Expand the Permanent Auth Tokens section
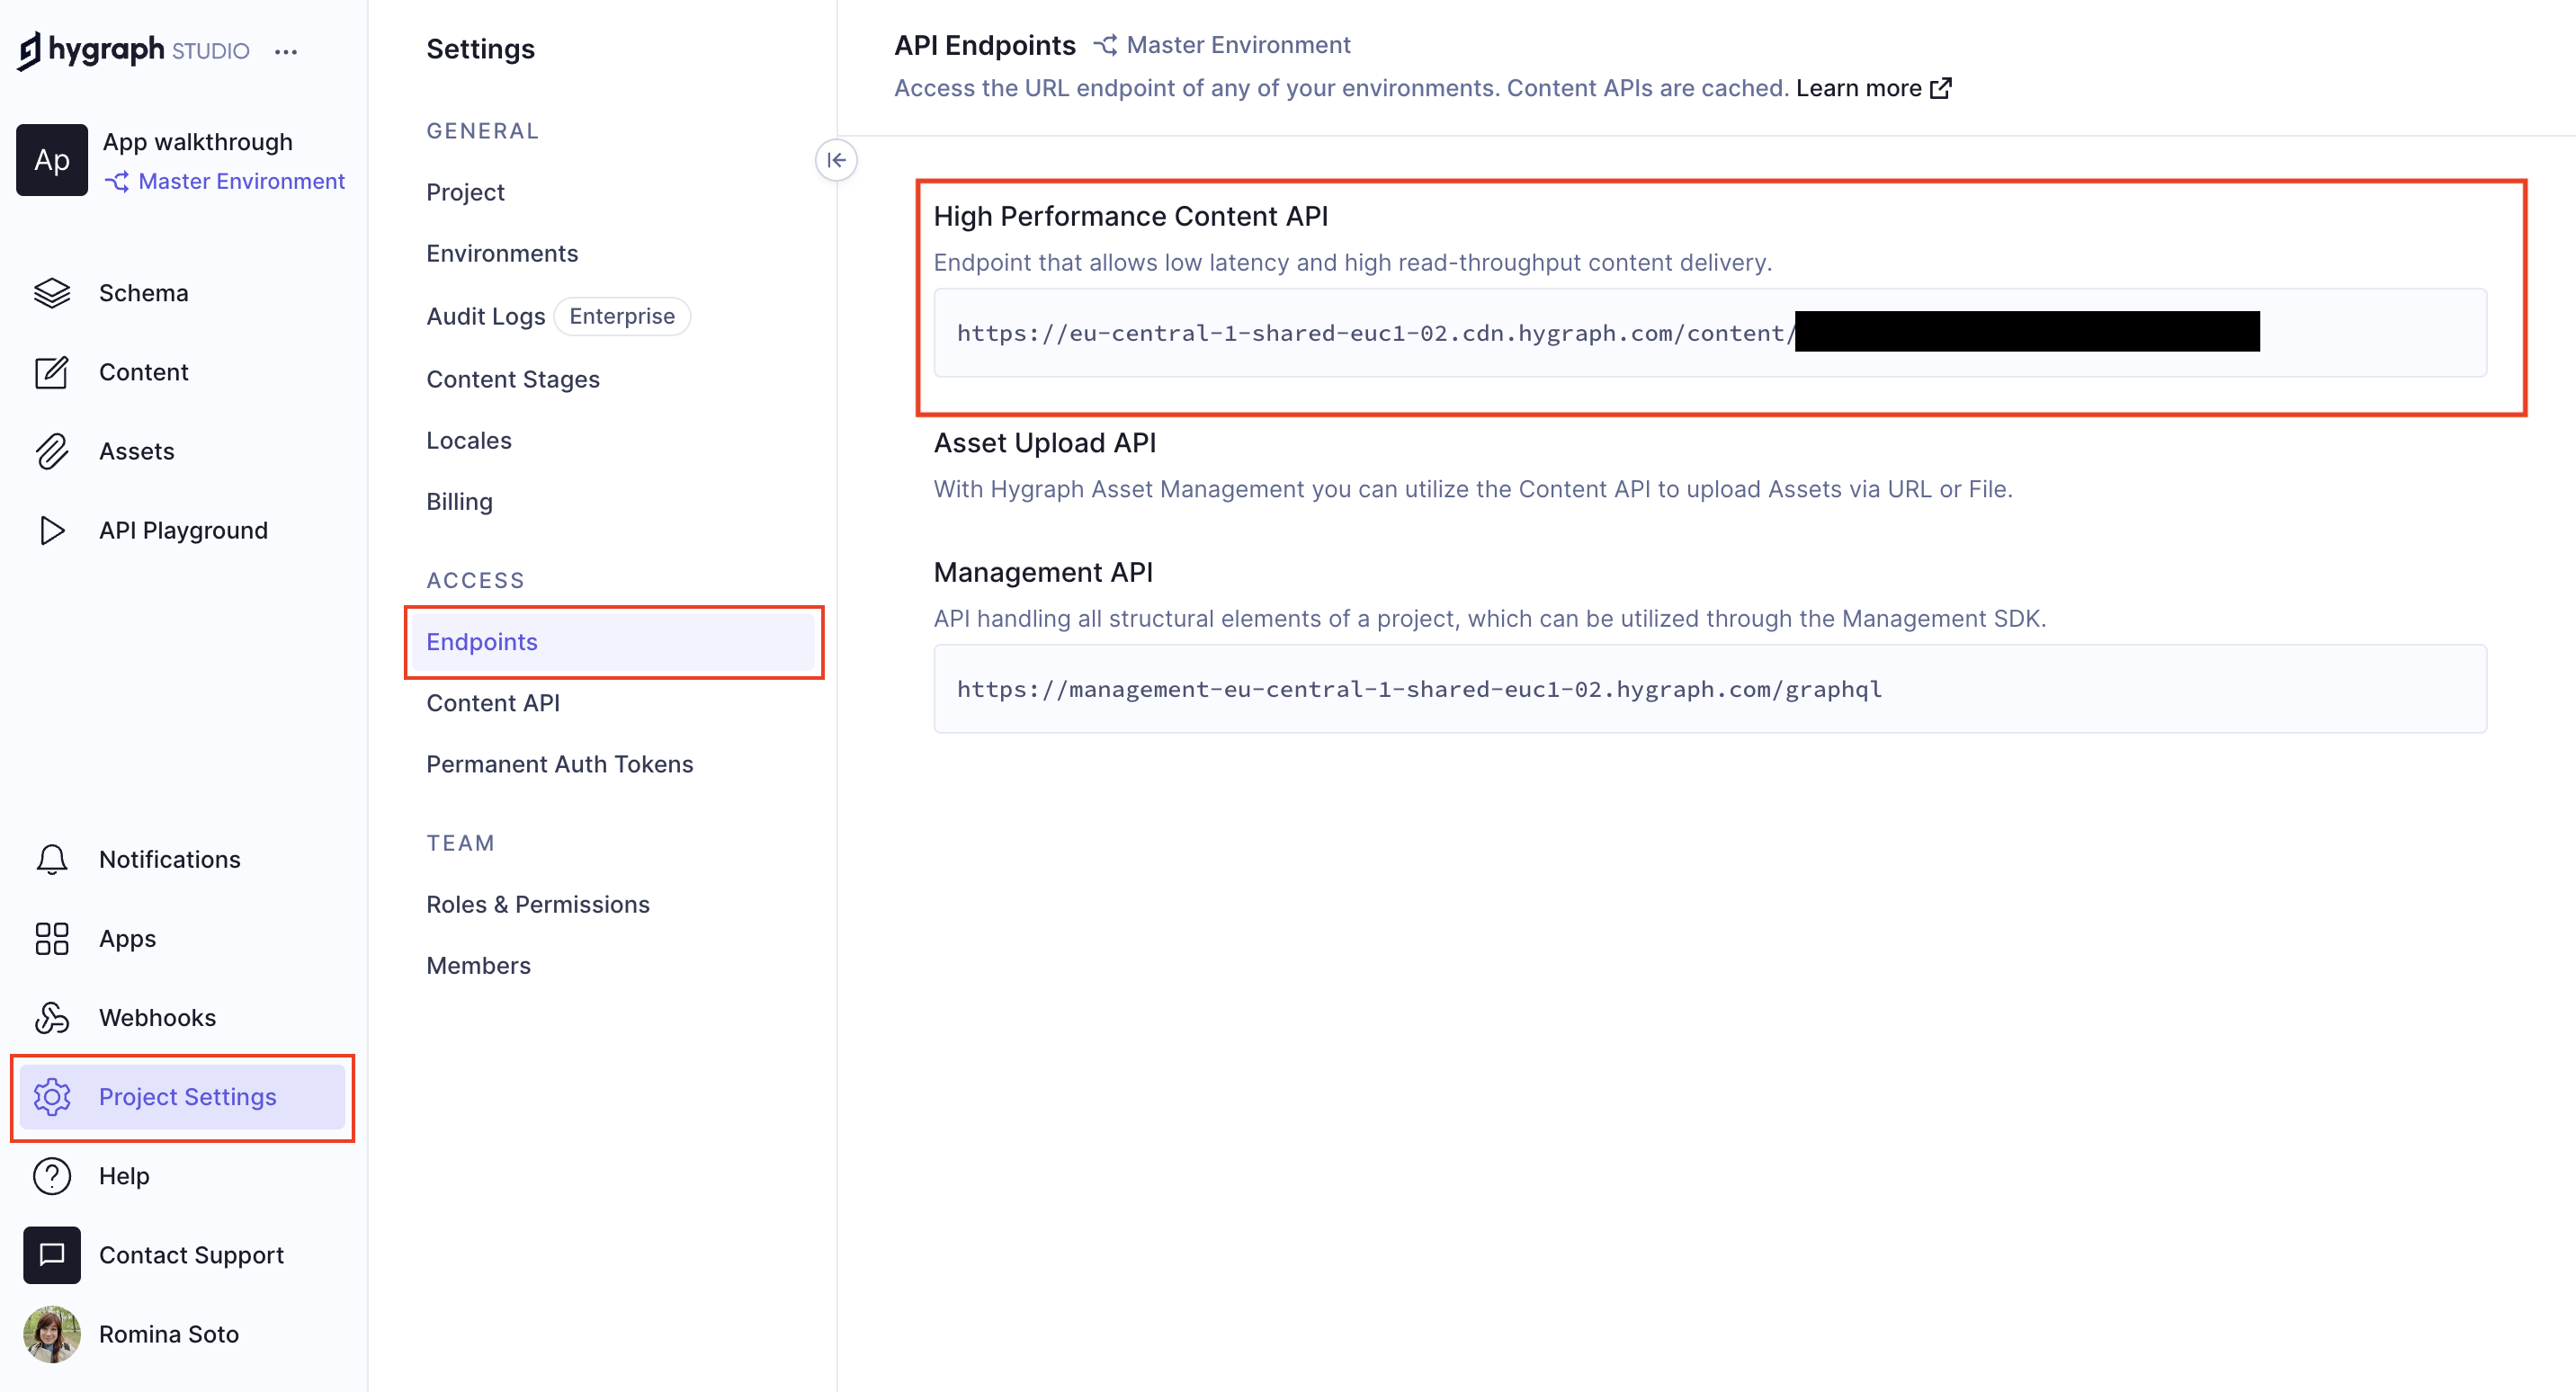Viewport: 2576px width, 1392px height. tap(560, 764)
